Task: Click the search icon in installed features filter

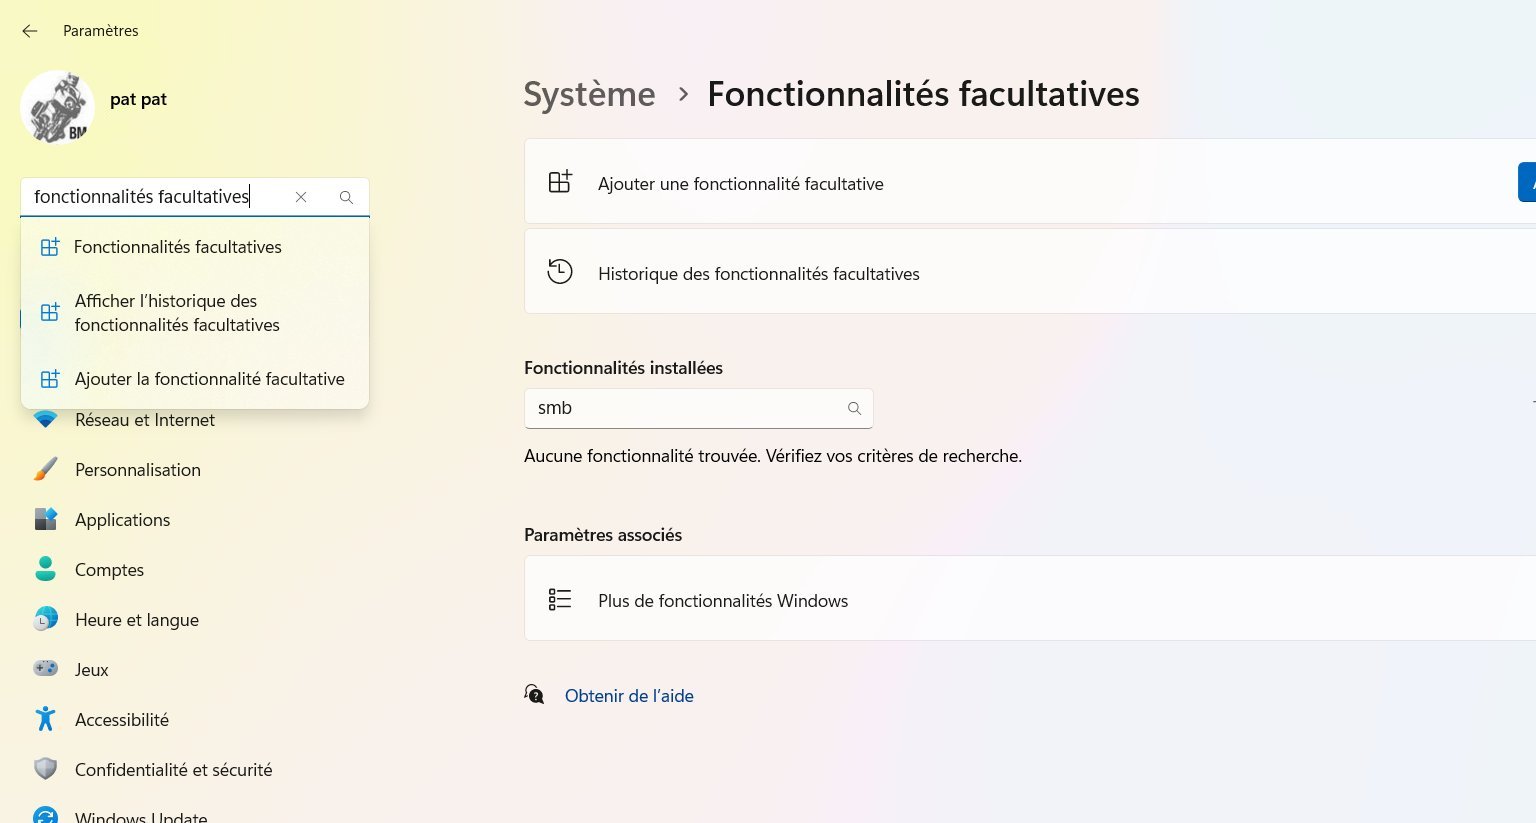Action: (x=854, y=408)
